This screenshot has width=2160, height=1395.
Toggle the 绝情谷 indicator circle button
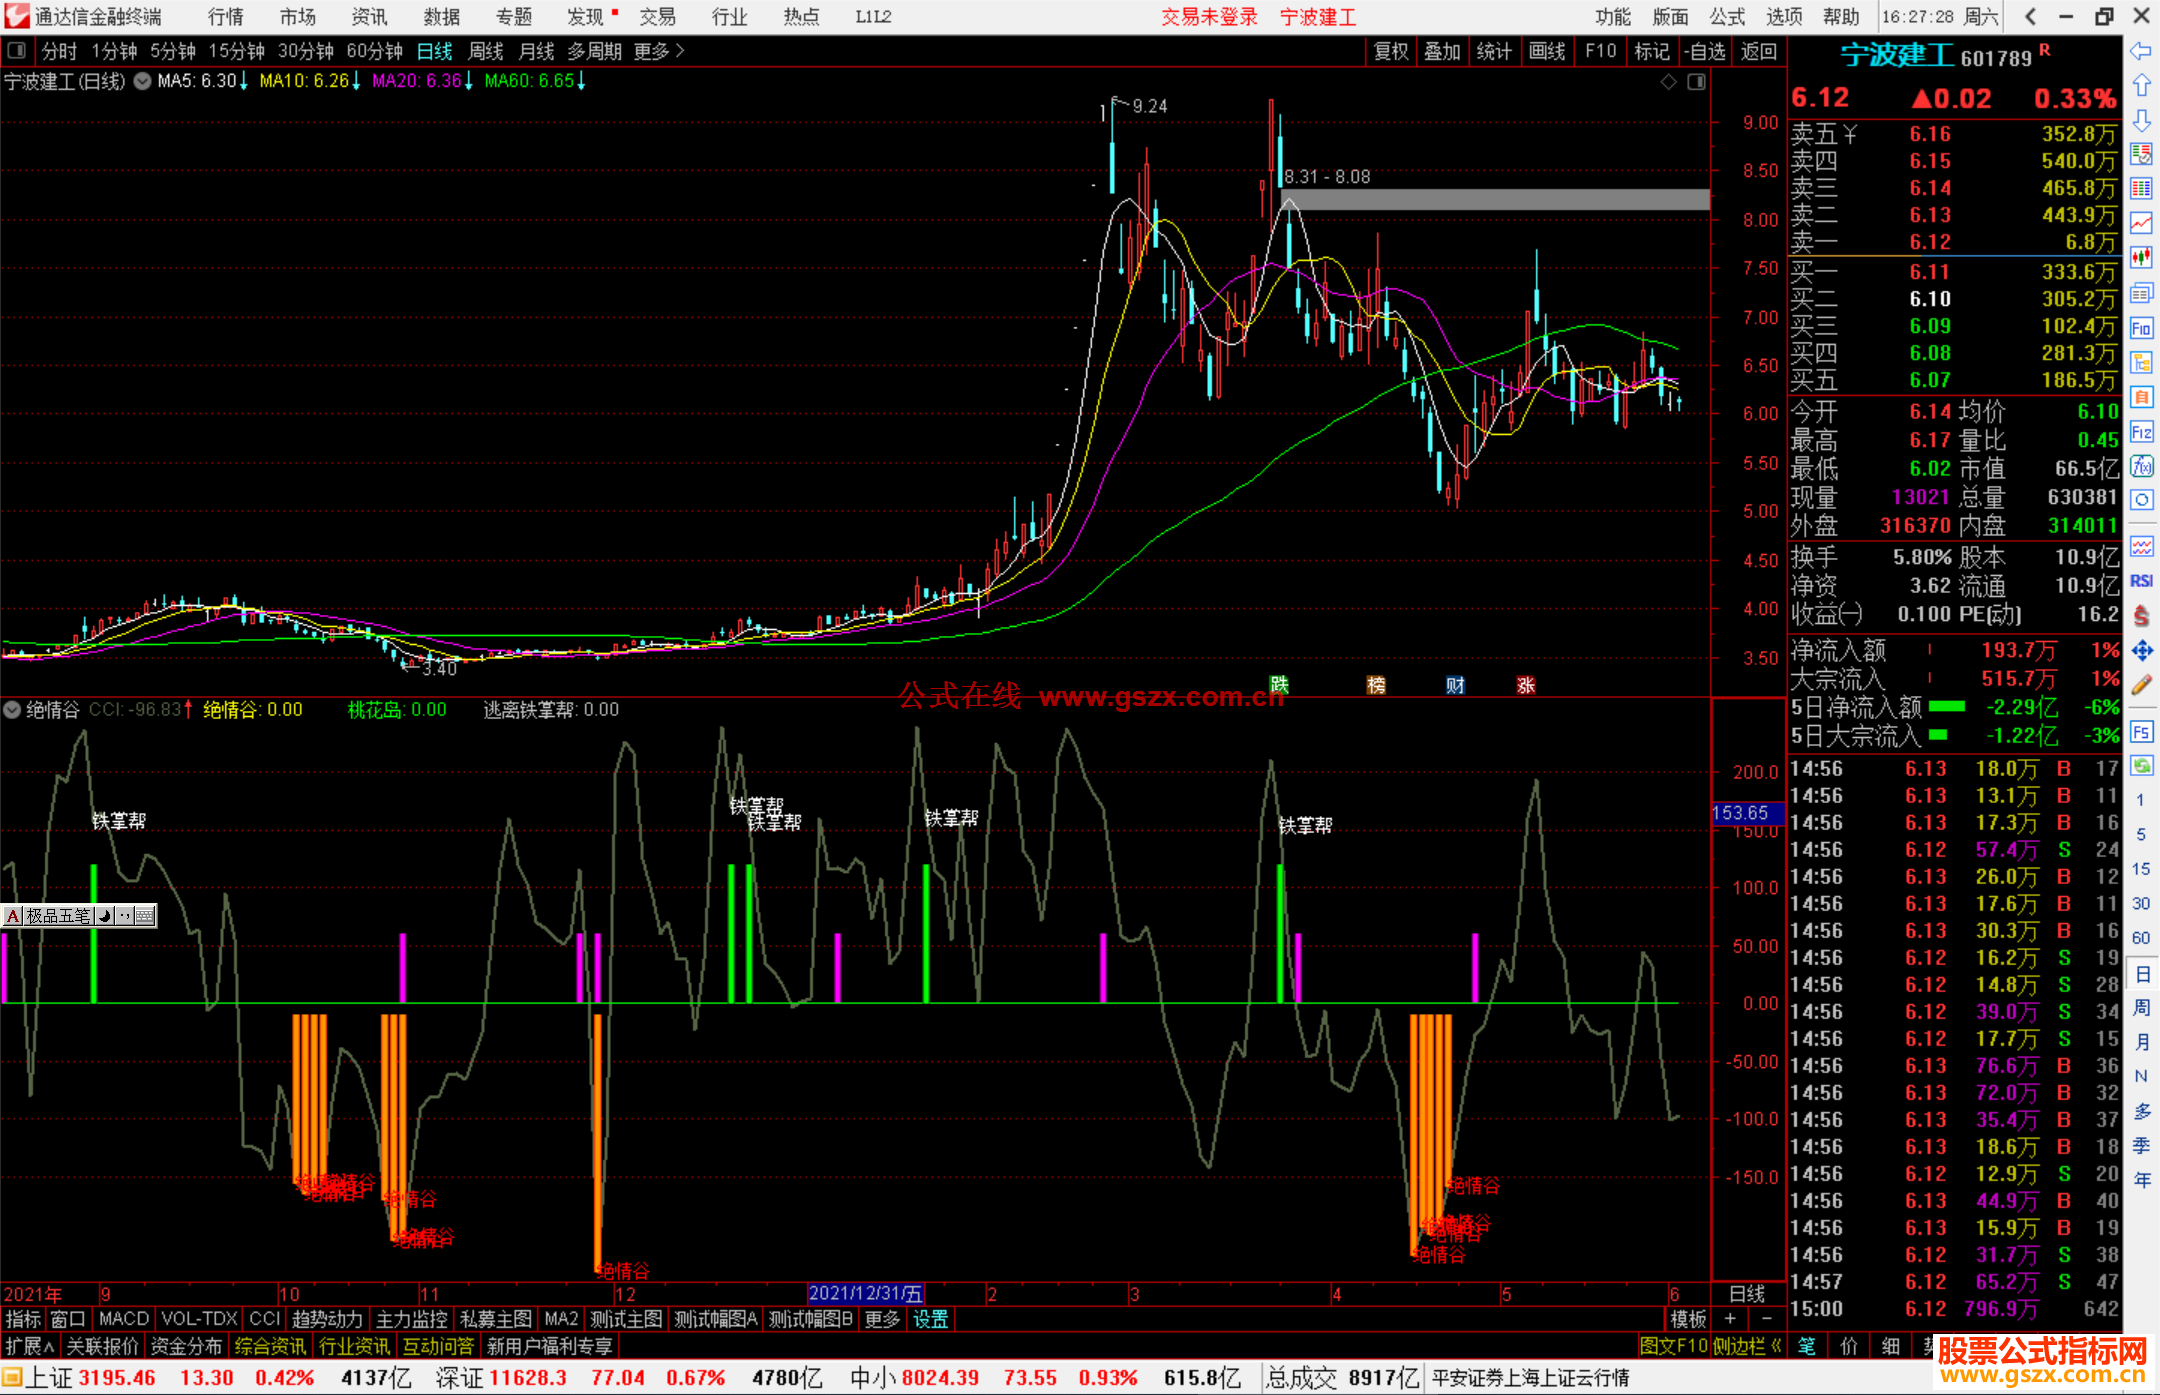[12, 710]
